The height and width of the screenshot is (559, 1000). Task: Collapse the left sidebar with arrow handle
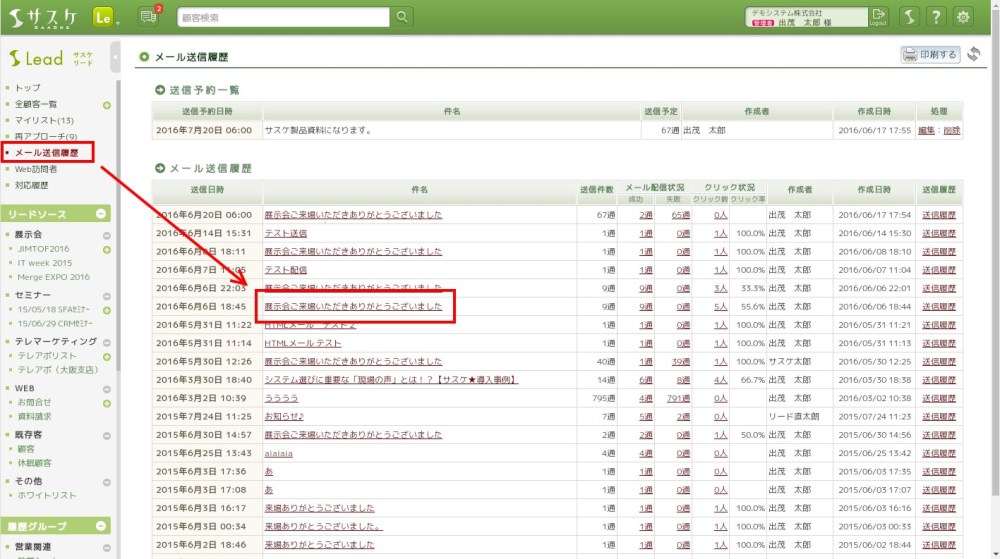[x=115, y=57]
